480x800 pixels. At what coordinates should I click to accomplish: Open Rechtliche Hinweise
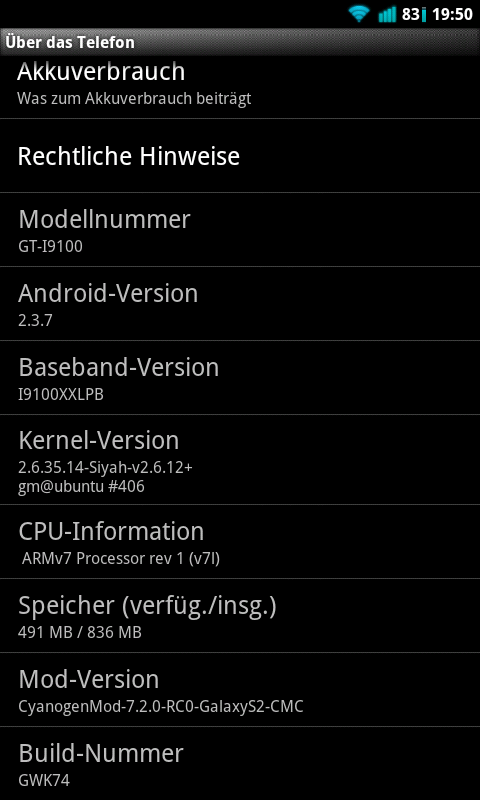pos(240,156)
